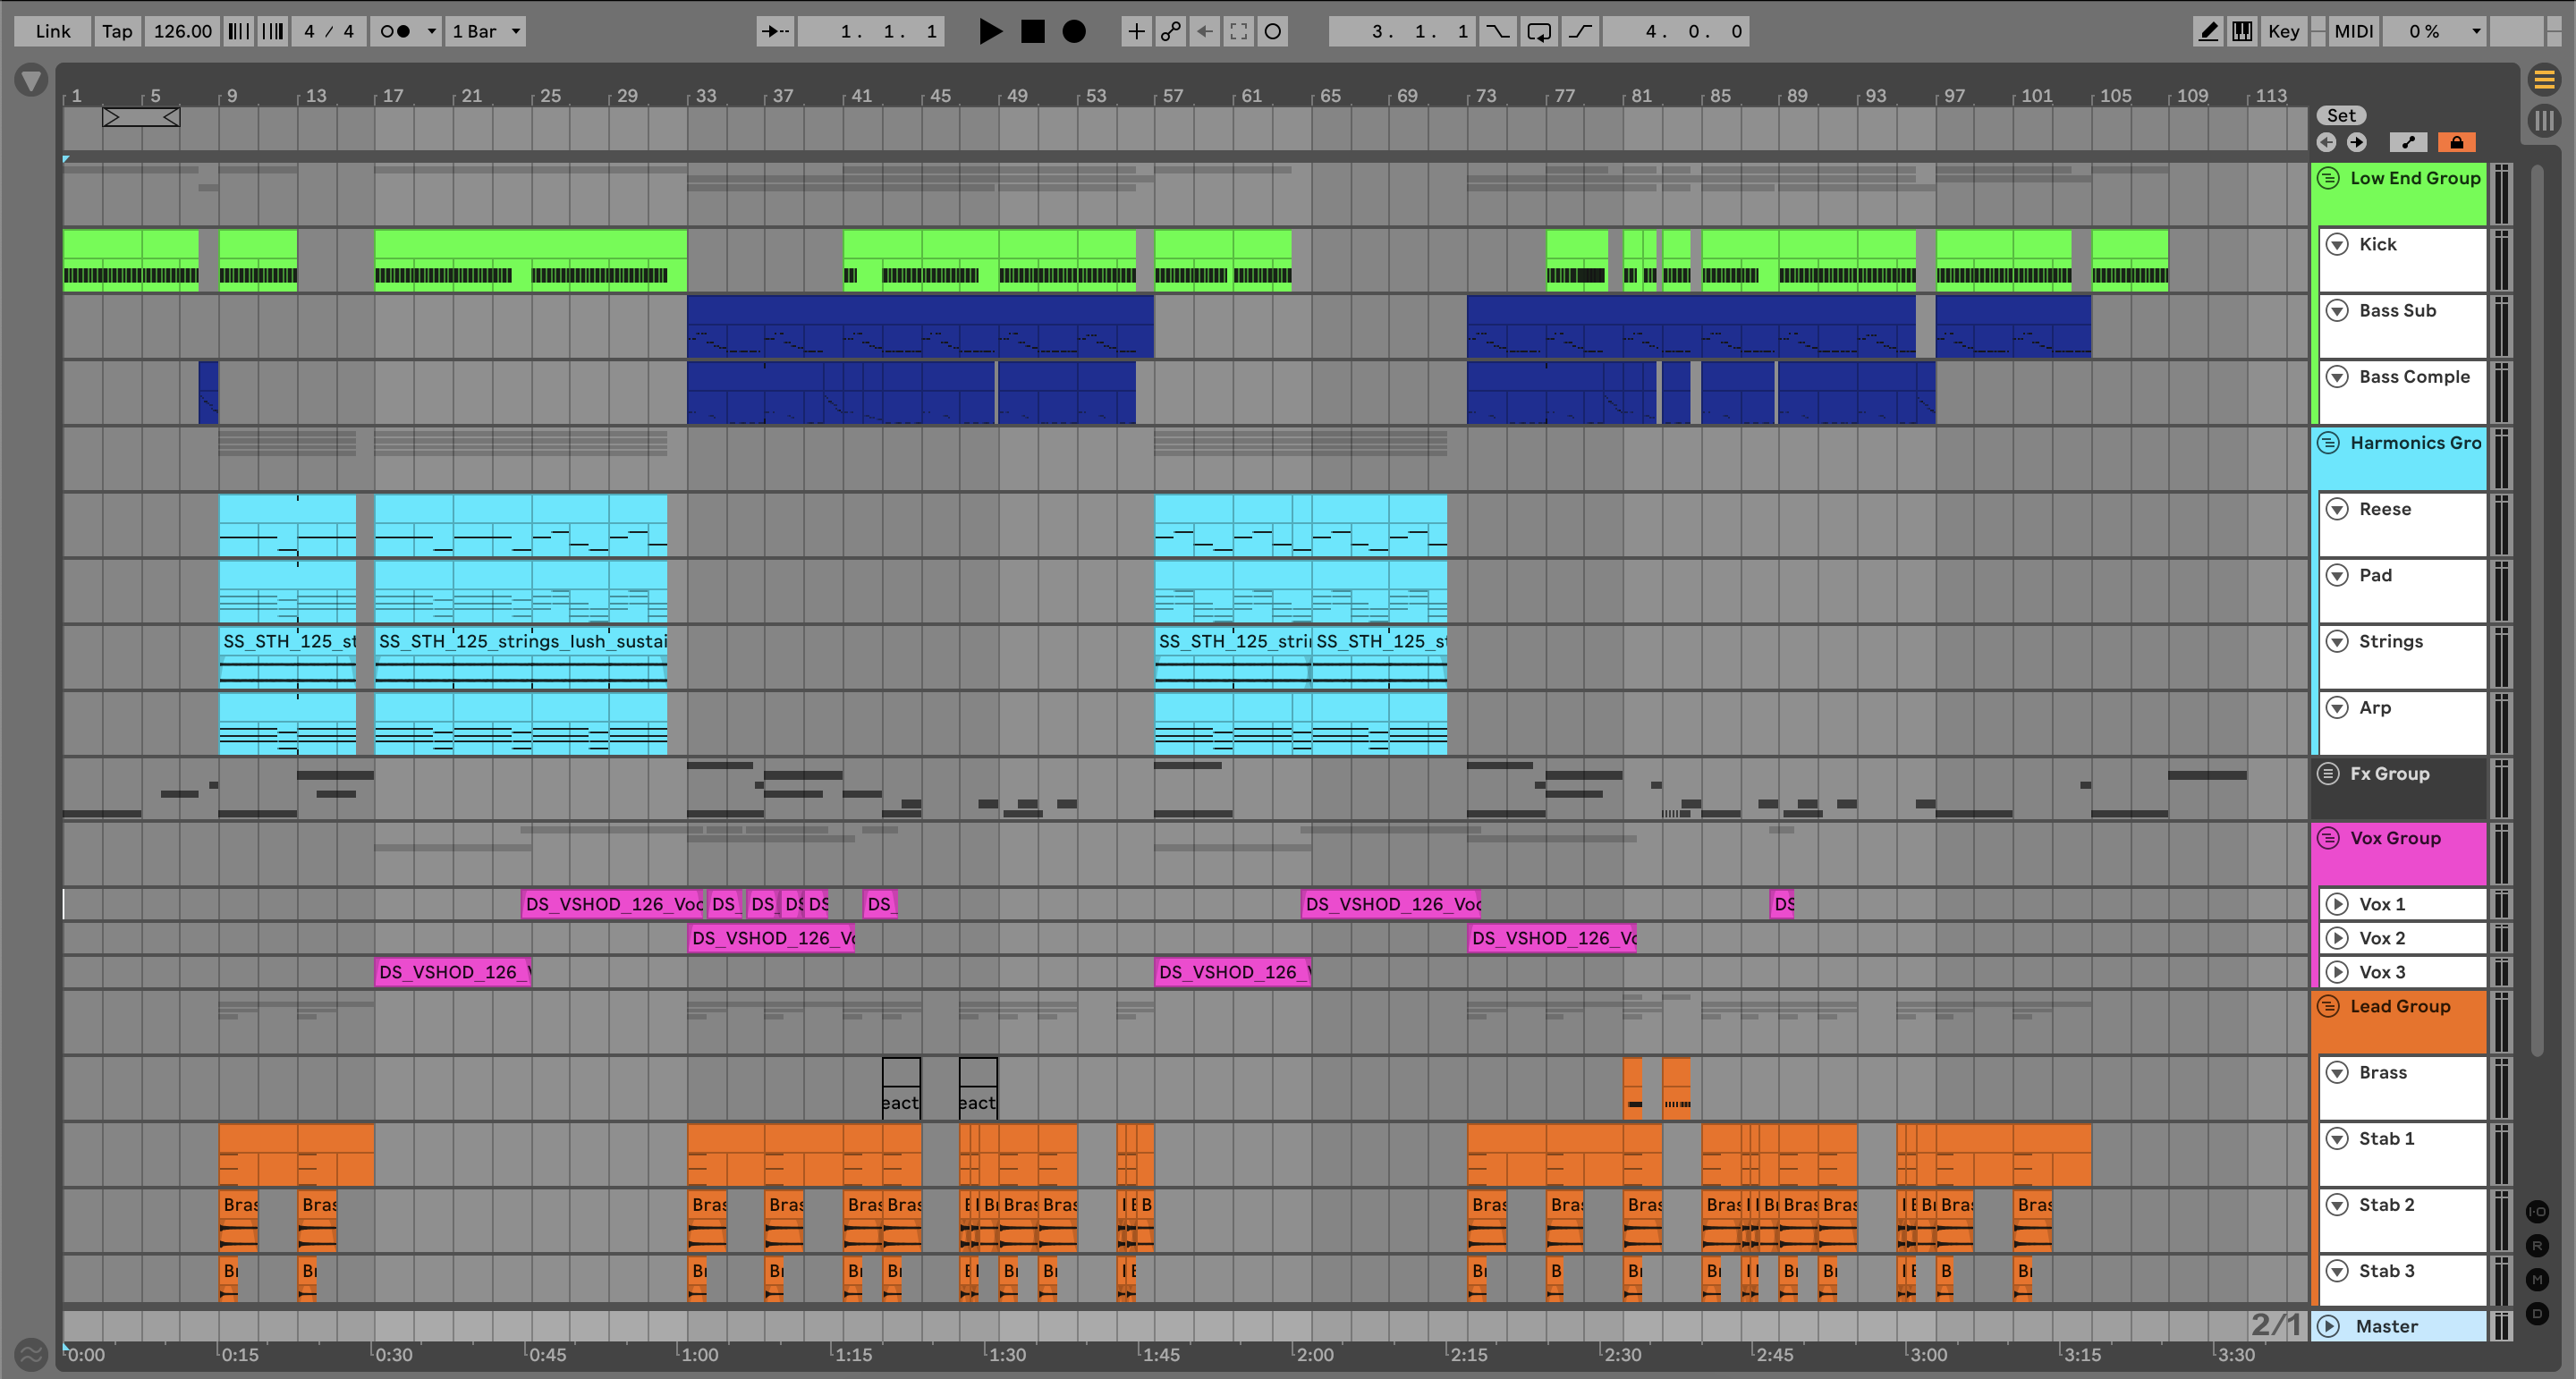Image resolution: width=2576 pixels, height=1379 pixels.
Task: Collapse the Harmonics Group fold button
Action: (x=2328, y=442)
